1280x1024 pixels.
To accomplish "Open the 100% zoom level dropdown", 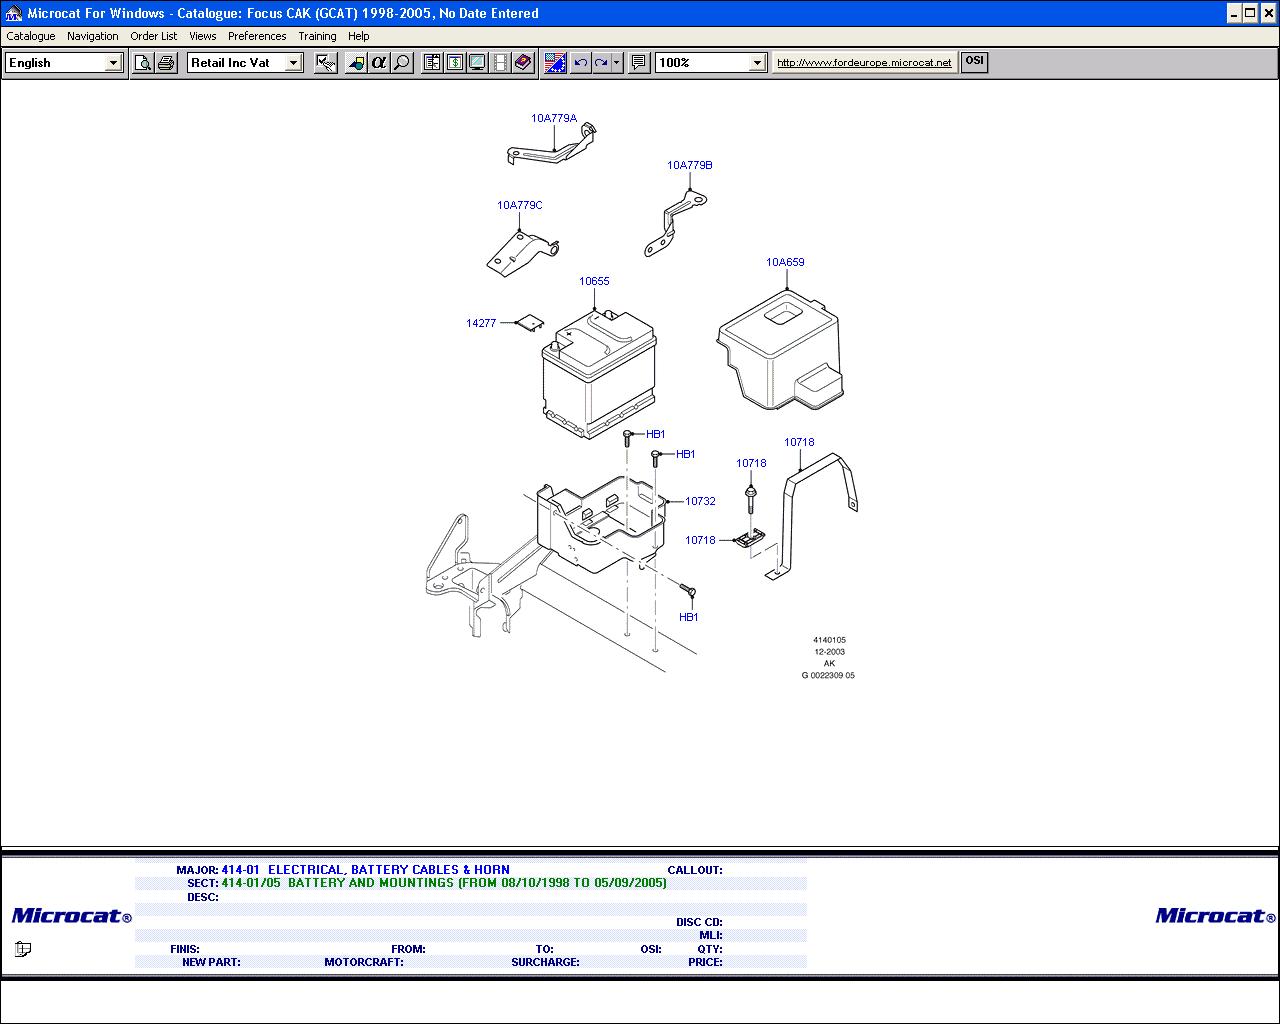I will (x=757, y=63).
